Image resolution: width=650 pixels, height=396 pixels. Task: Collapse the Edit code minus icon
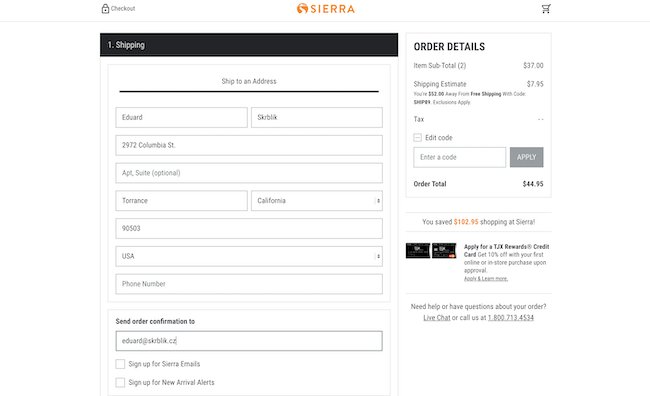[x=417, y=138]
